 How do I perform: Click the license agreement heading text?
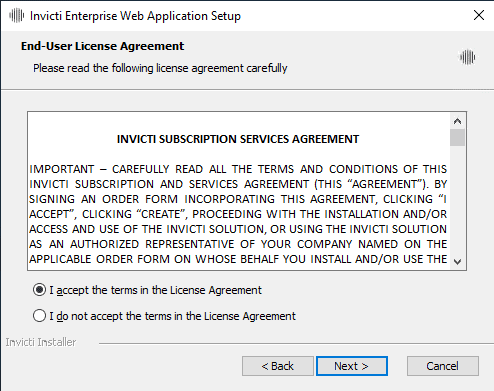point(238,139)
